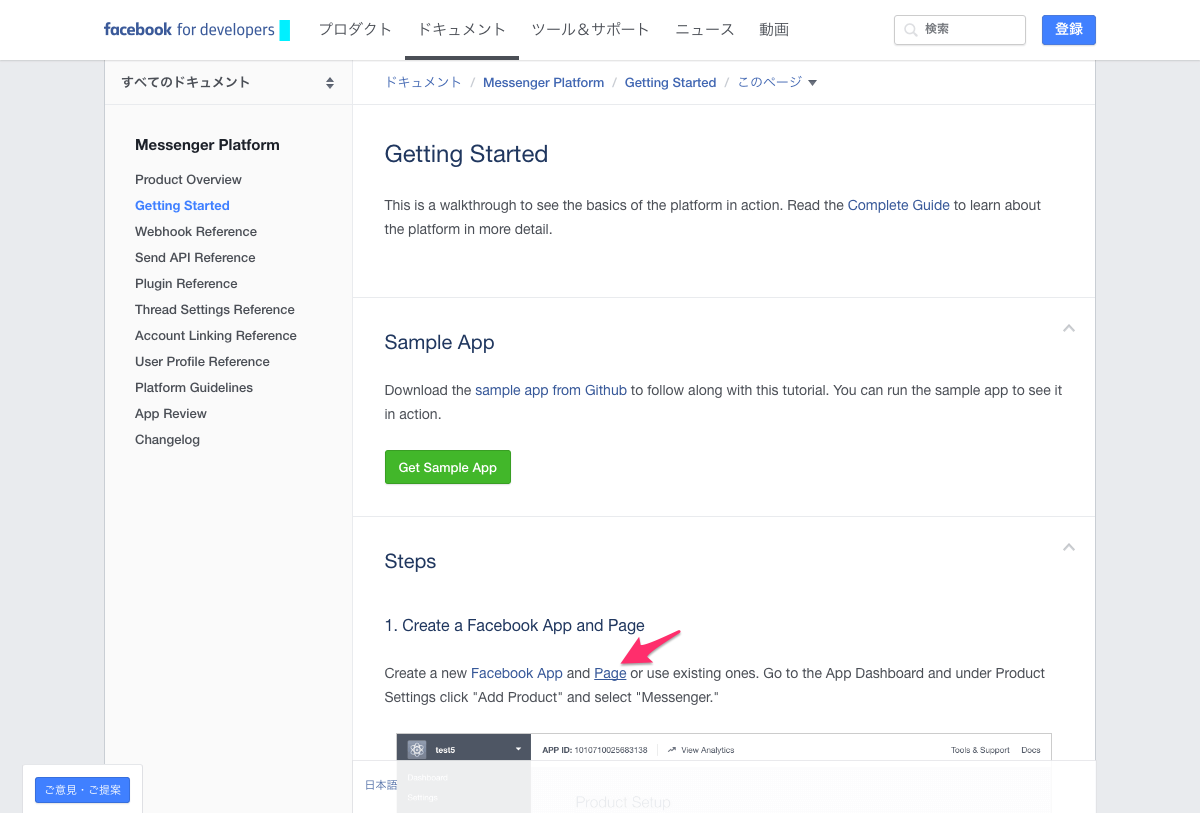Click the search magnifier icon

[x=910, y=30]
